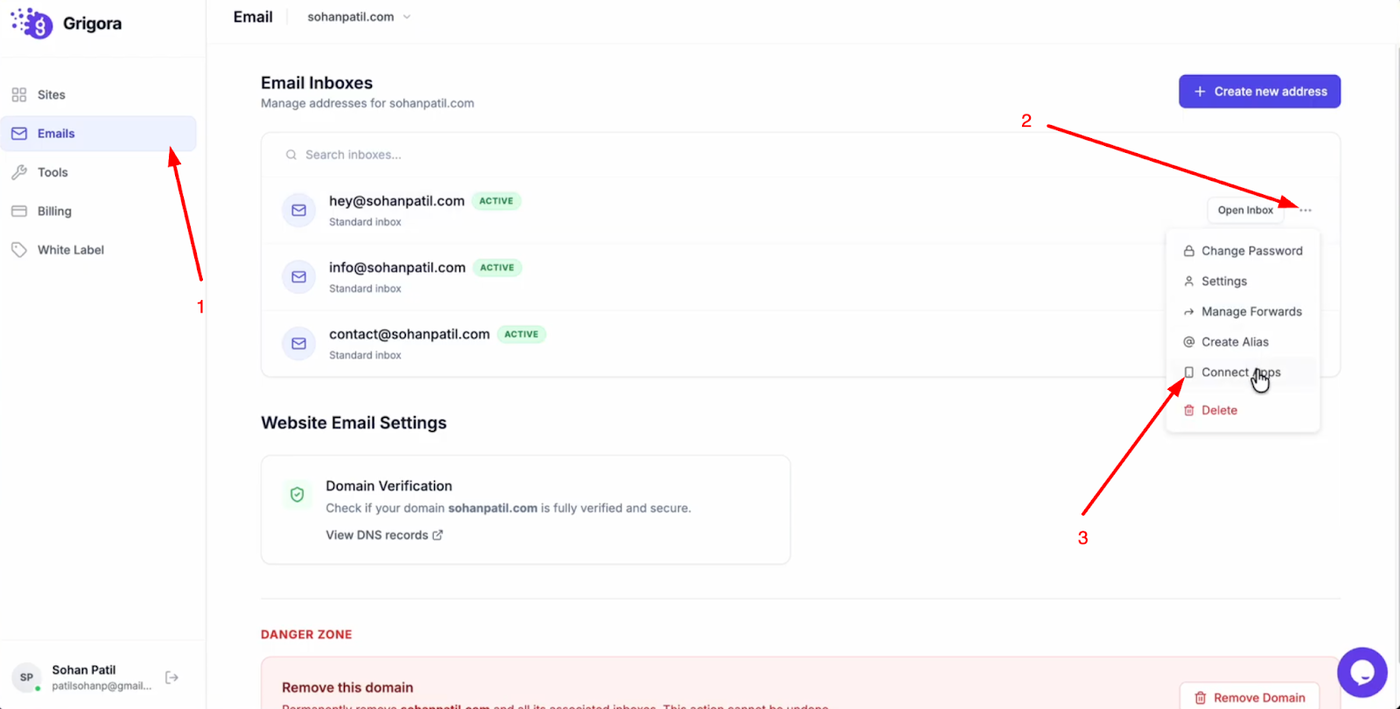Click the SP user avatar

coord(27,678)
